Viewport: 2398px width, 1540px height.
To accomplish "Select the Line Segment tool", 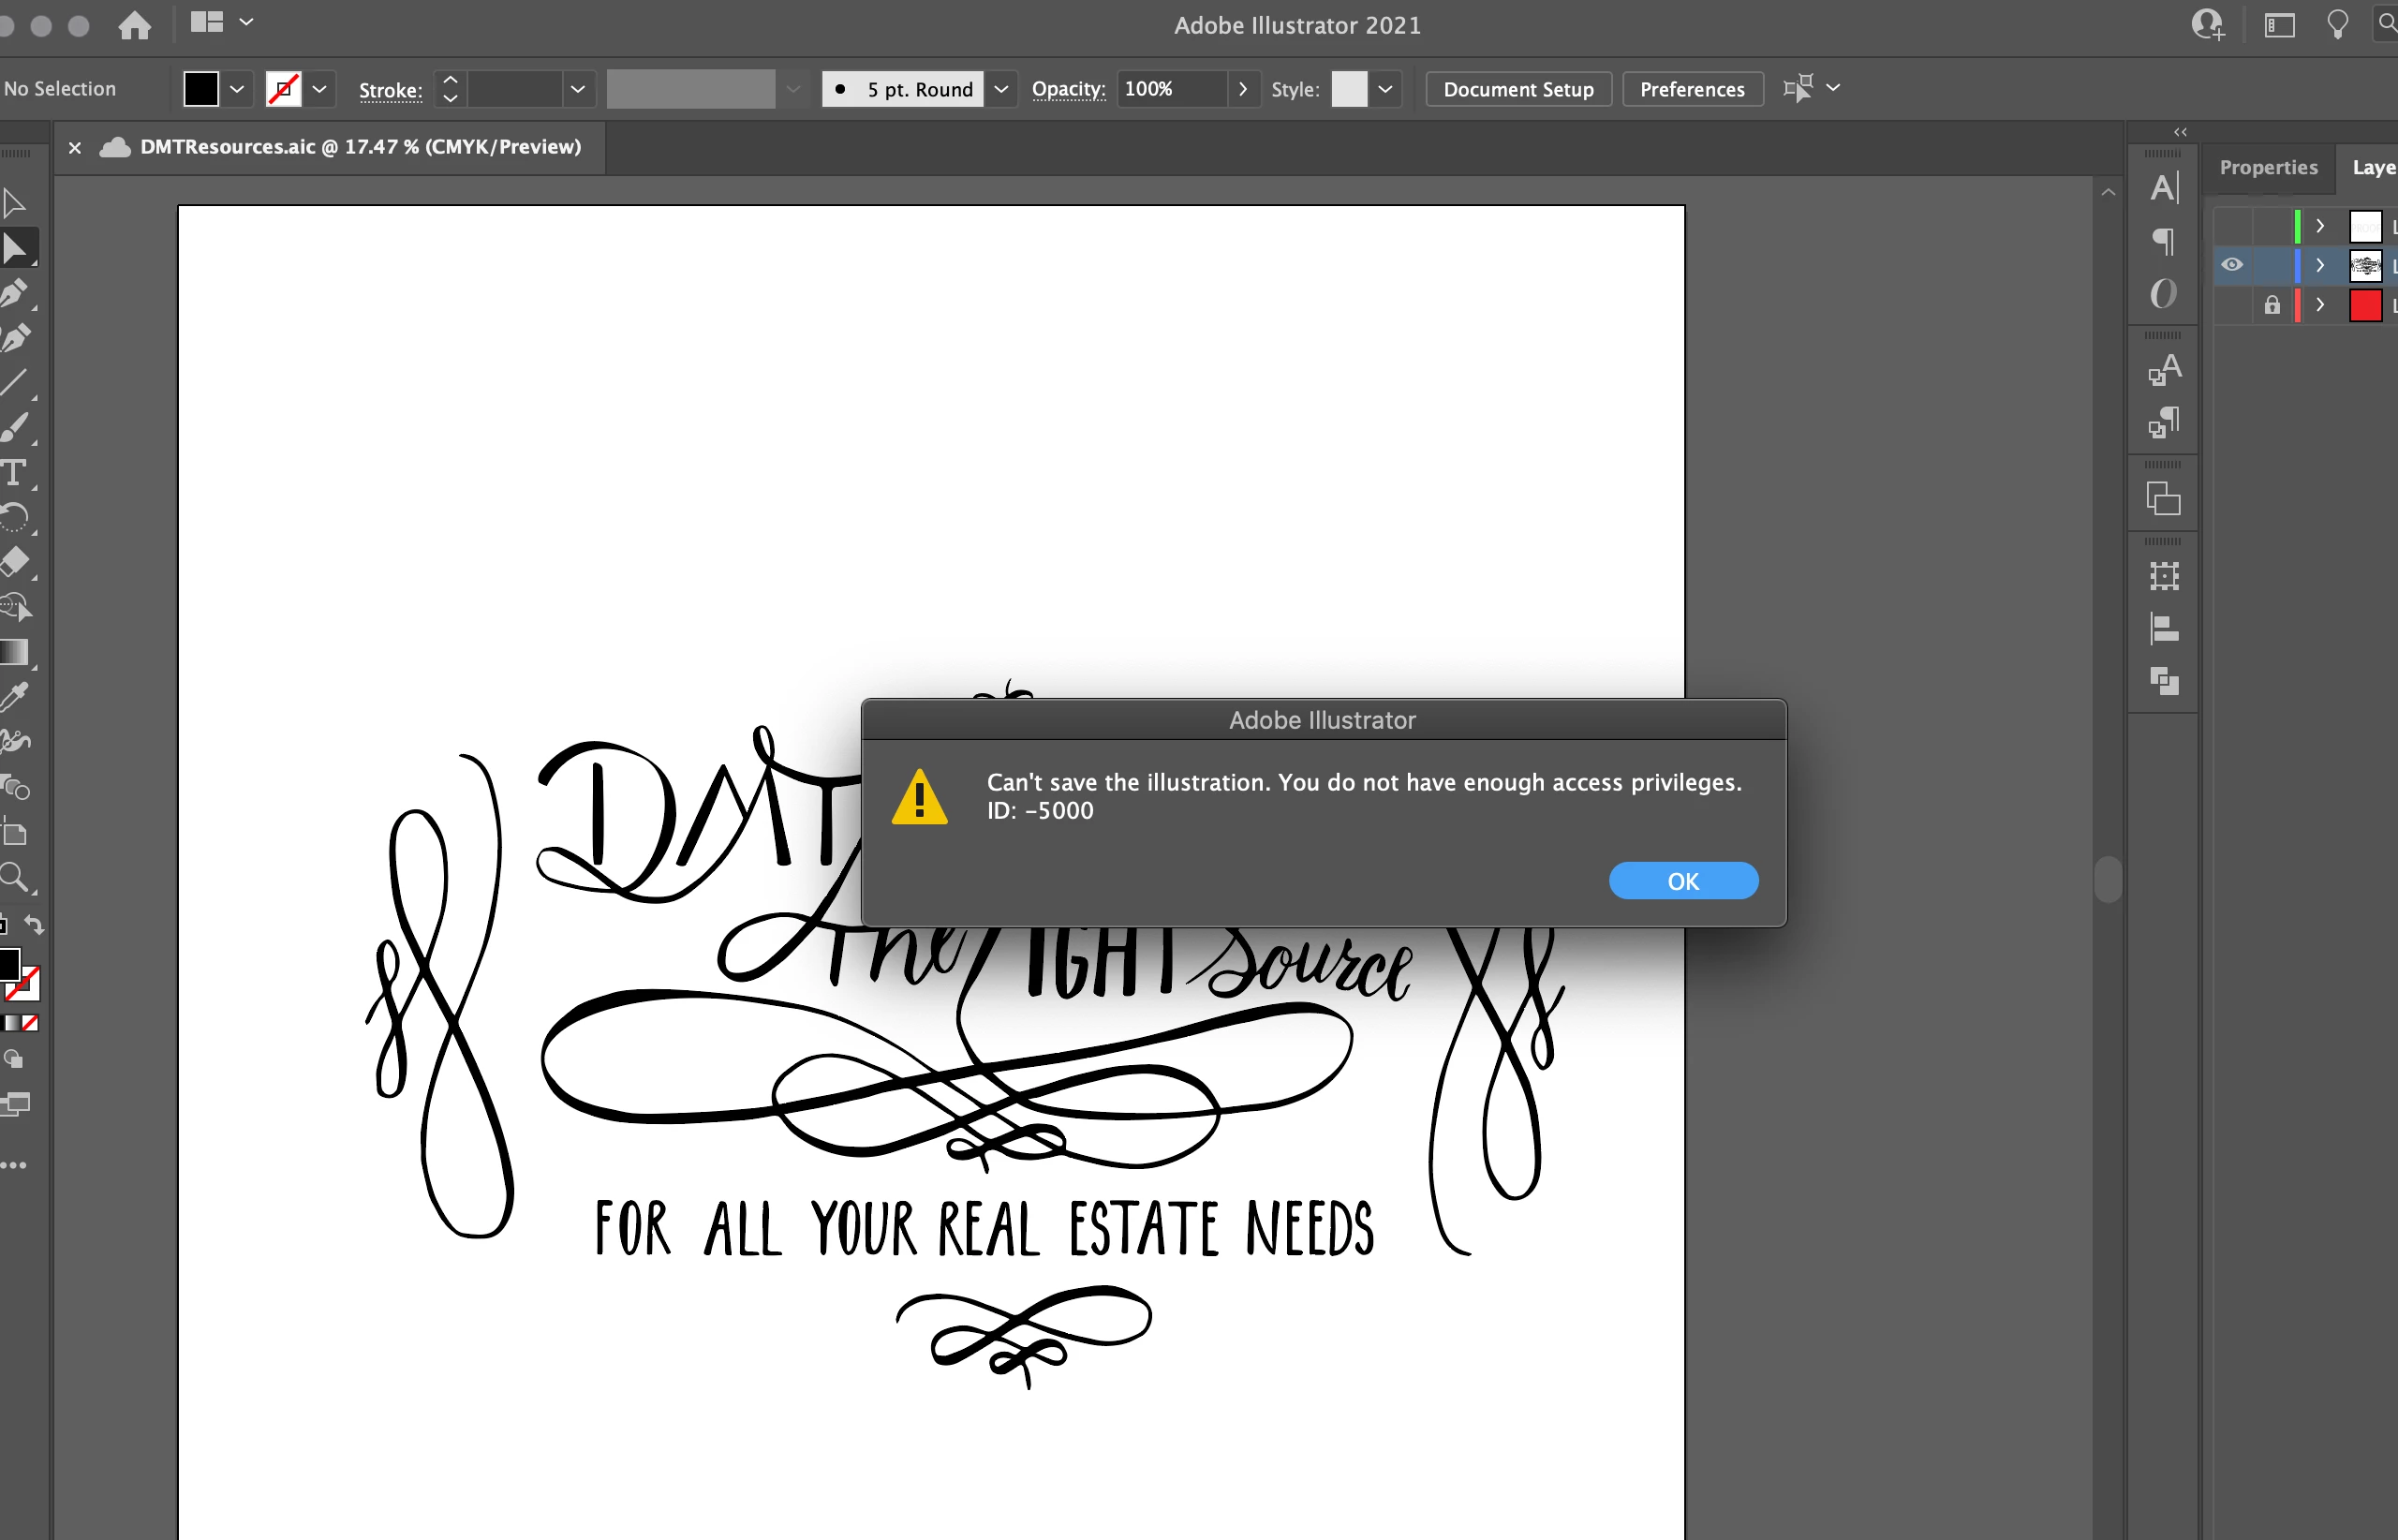I will pyautogui.click(x=14, y=383).
